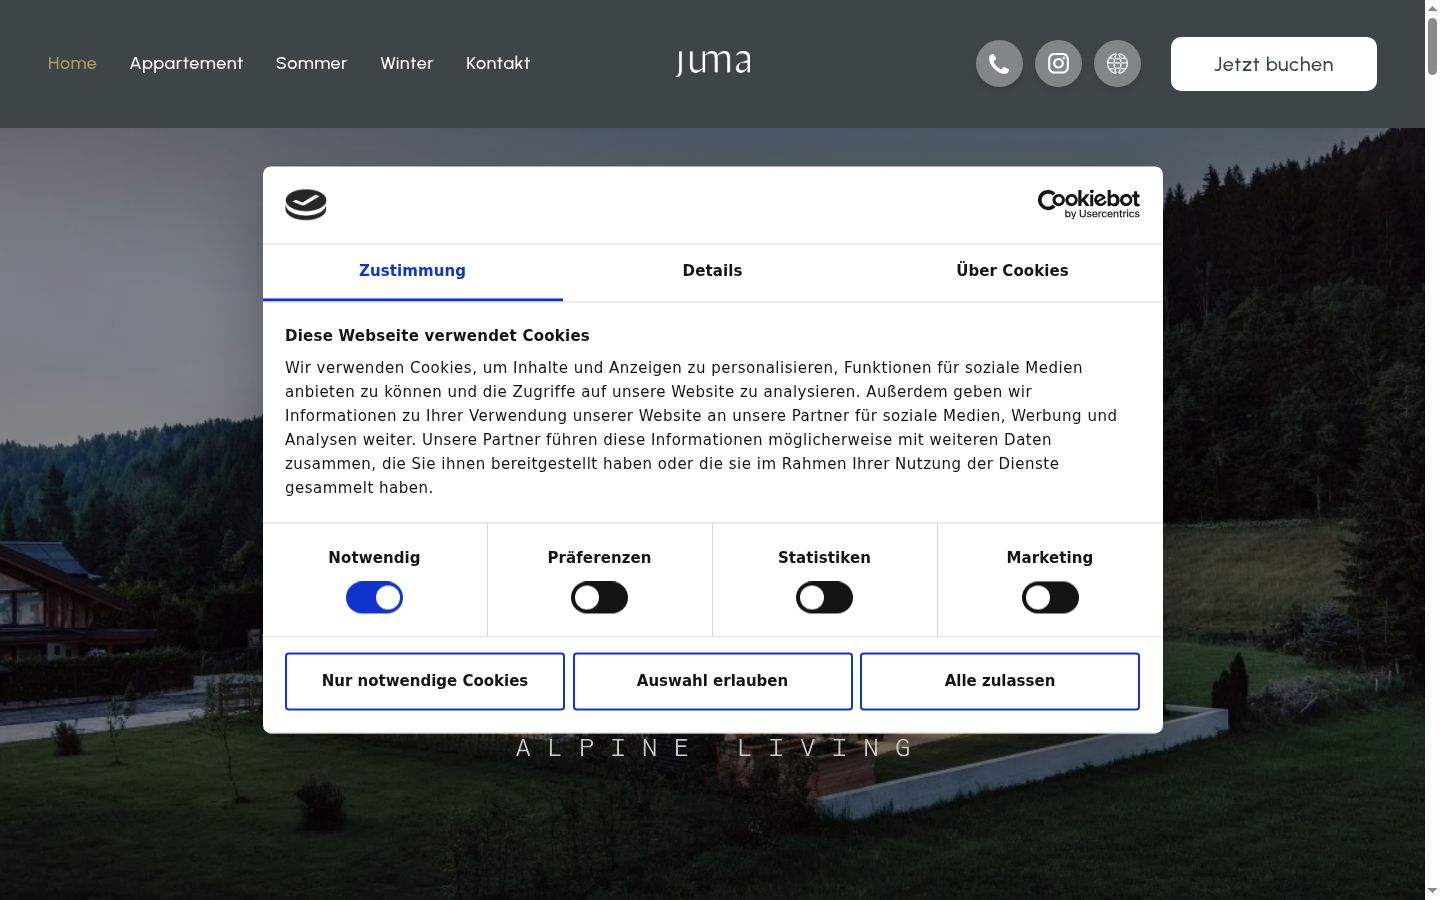1440x900 pixels.
Task: Enable the Marketing cookie switch
Action: pos(1050,598)
